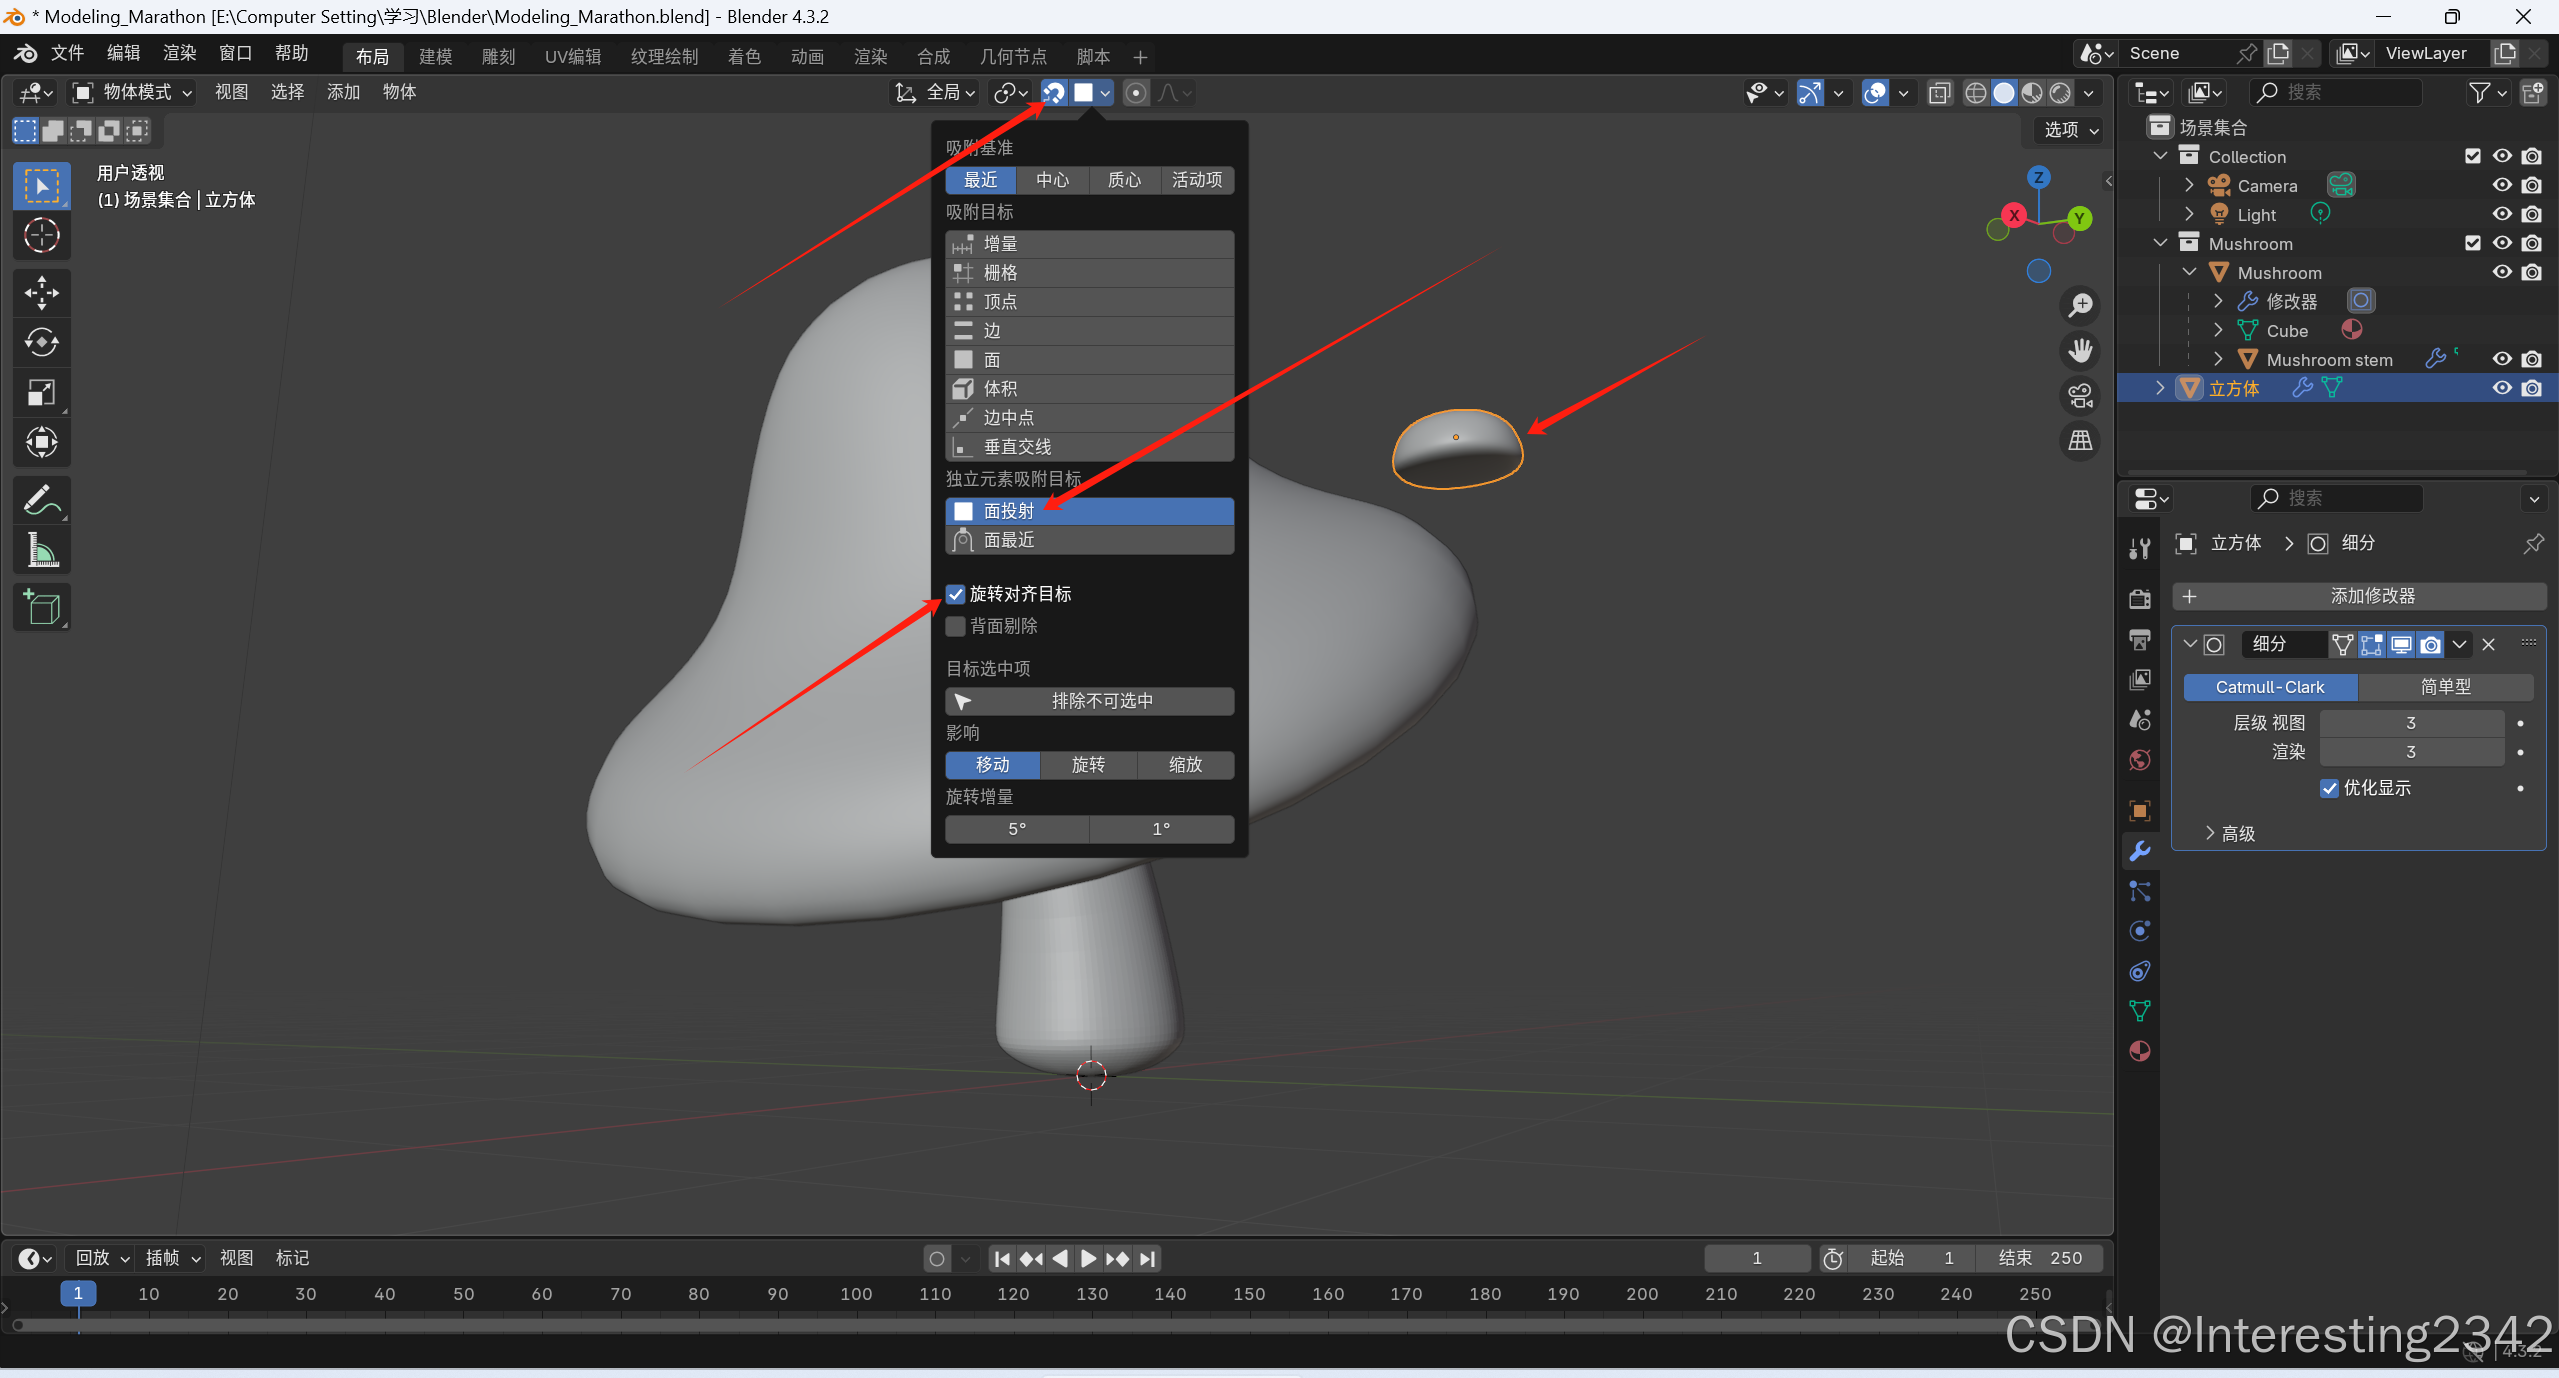The image size is (2559, 1378).
Task: Switch to the 雕刻 workspace tab
Action: [x=498, y=57]
